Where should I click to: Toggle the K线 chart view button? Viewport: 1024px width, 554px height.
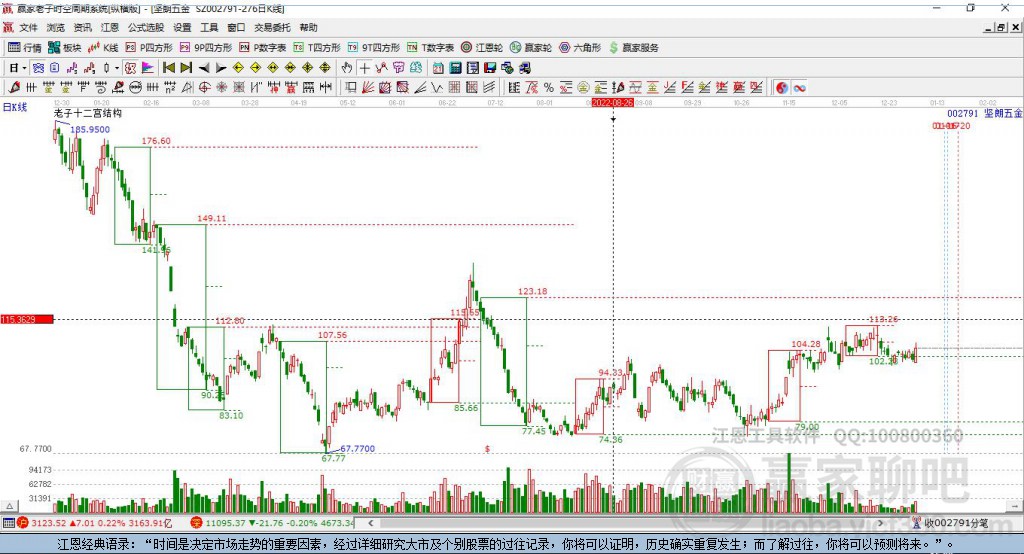(103, 47)
